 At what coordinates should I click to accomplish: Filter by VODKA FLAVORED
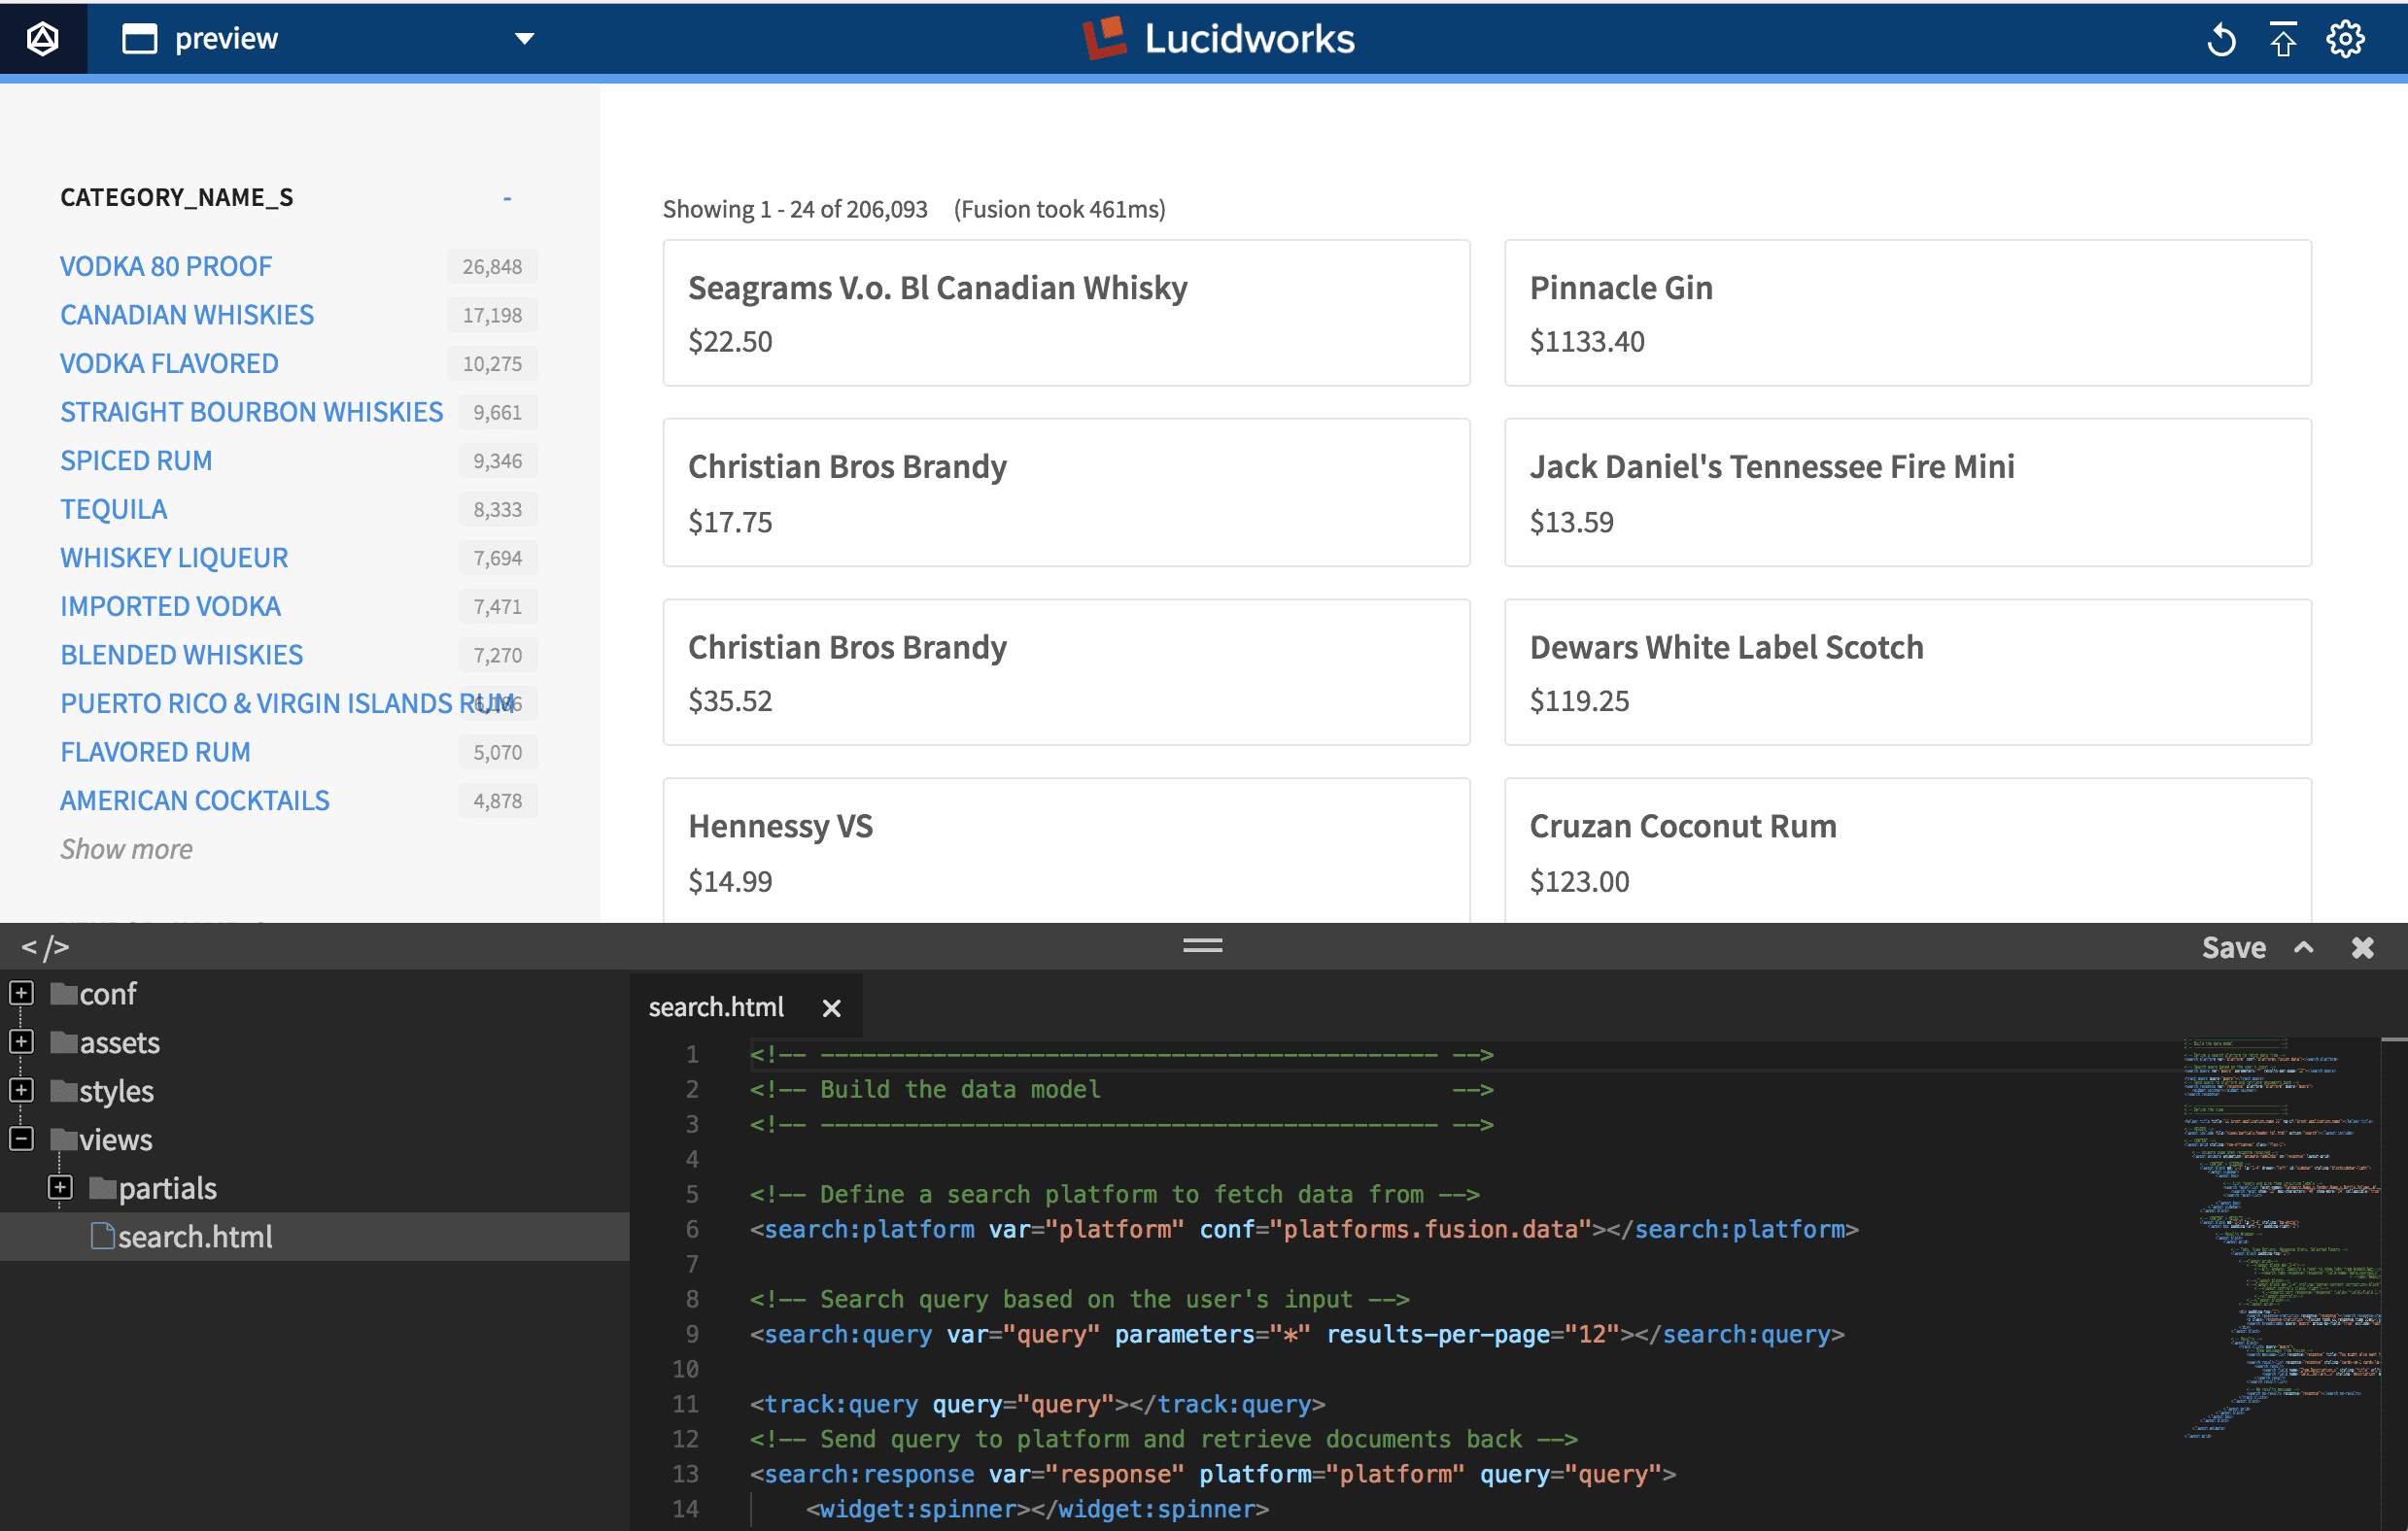[169, 363]
